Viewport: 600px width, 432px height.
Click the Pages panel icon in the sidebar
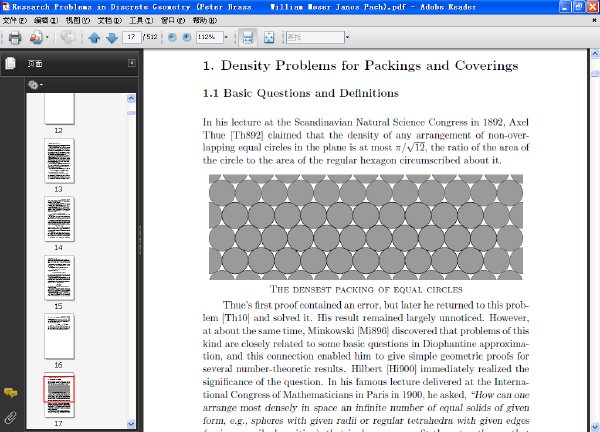[x=10, y=63]
